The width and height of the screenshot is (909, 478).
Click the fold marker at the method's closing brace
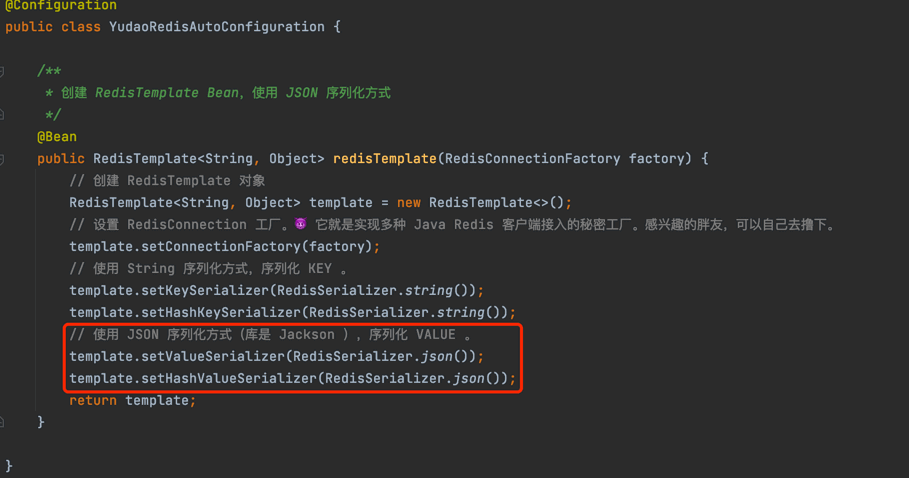[3, 423]
